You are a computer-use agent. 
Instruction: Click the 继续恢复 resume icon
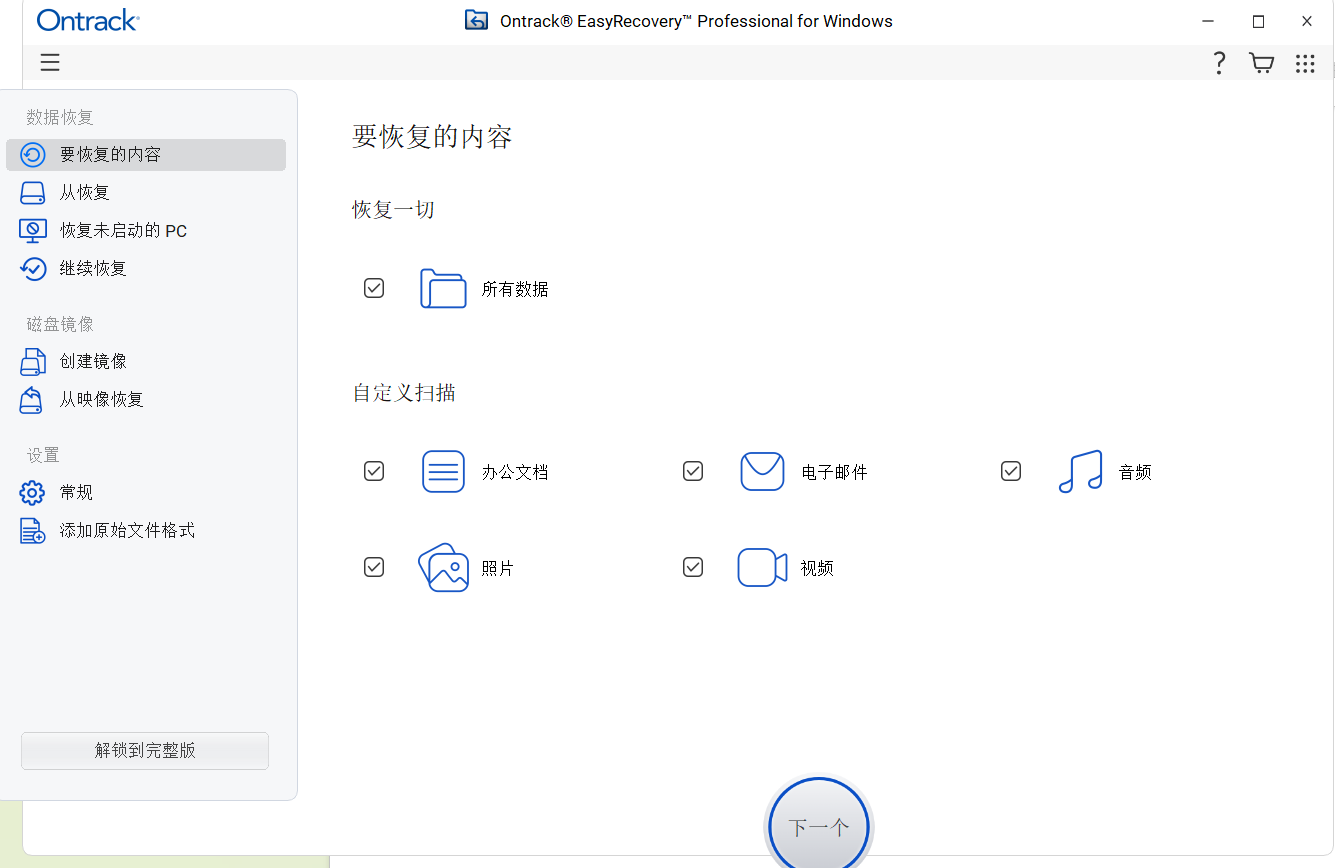pos(33,269)
